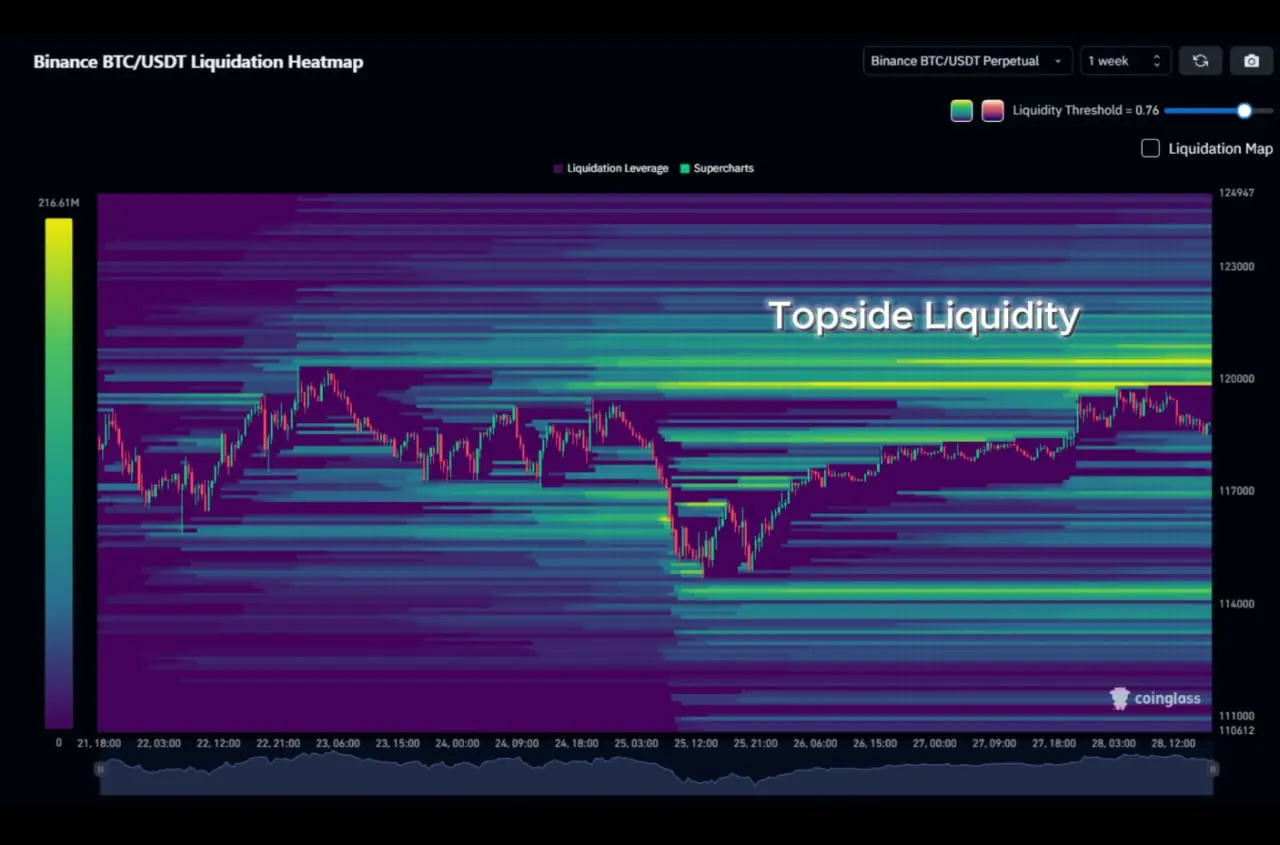Click the mini overview timeline area chart
The image size is (1280, 845).
coord(656,773)
